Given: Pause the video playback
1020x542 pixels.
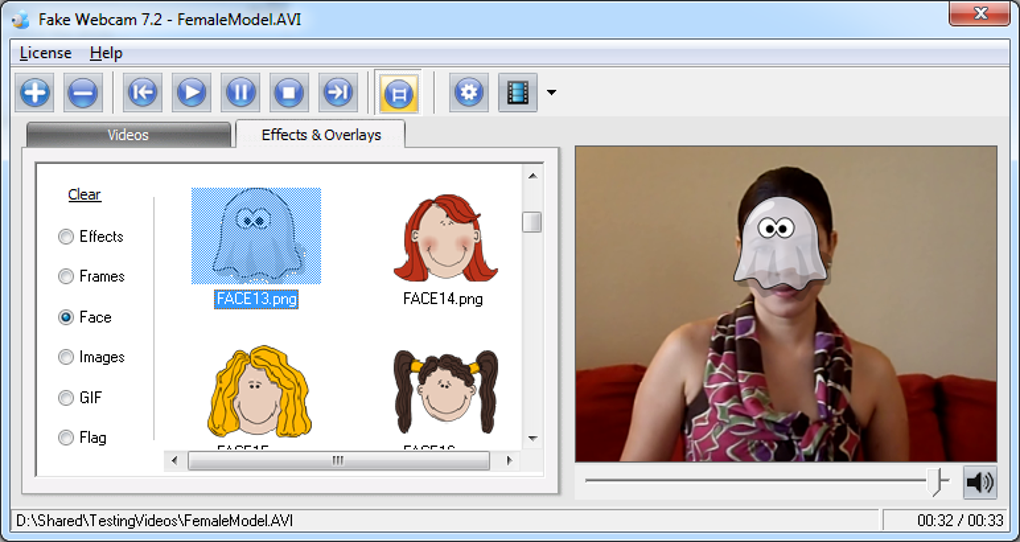Looking at the screenshot, I should [x=240, y=92].
